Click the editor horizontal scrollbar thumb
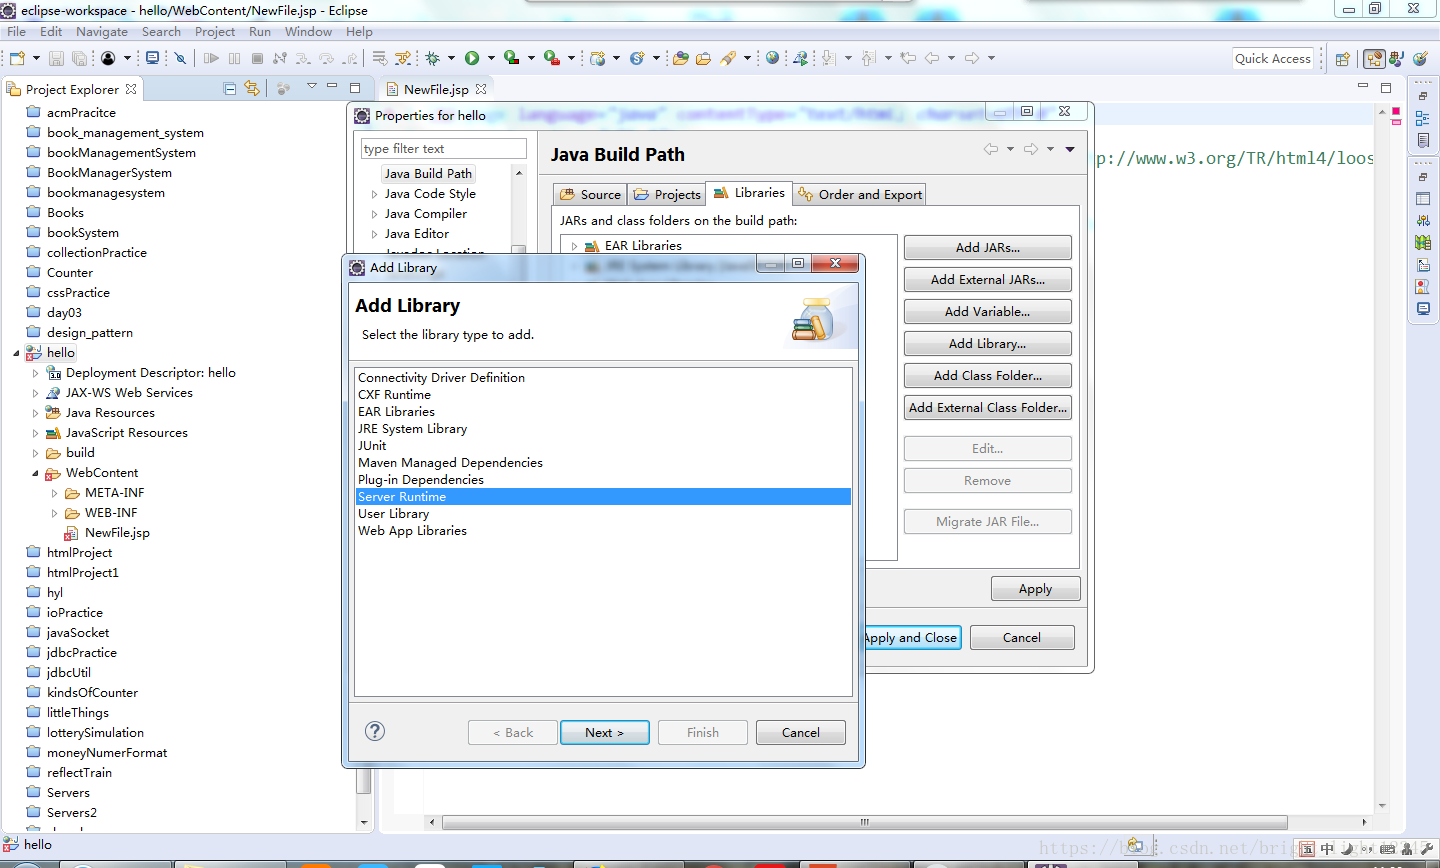Image resolution: width=1440 pixels, height=868 pixels. [864, 822]
